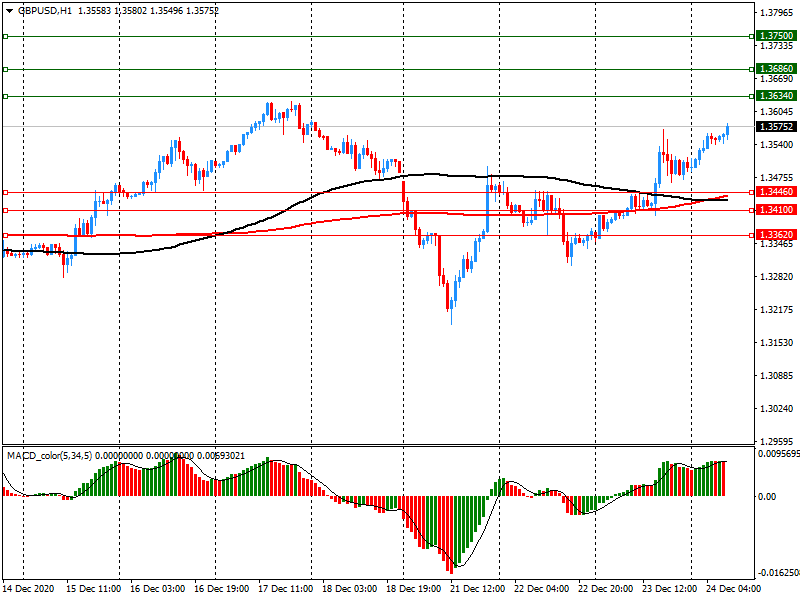Click the 14 Dec 2020 date label

click(29, 589)
